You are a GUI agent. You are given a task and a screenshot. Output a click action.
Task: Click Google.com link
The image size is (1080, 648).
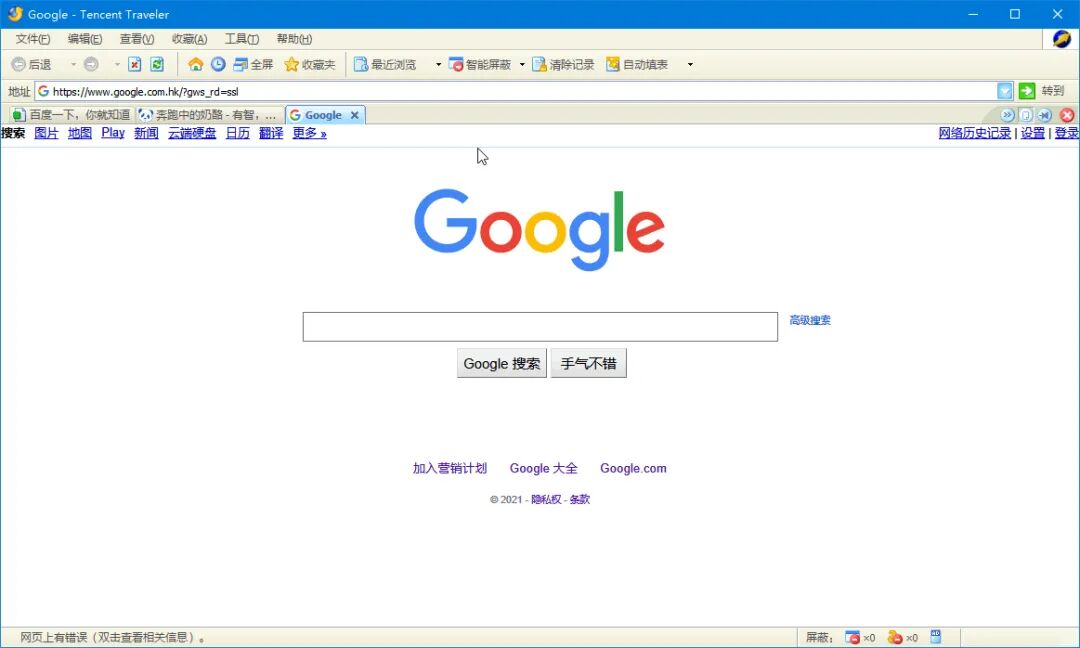click(x=633, y=468)
